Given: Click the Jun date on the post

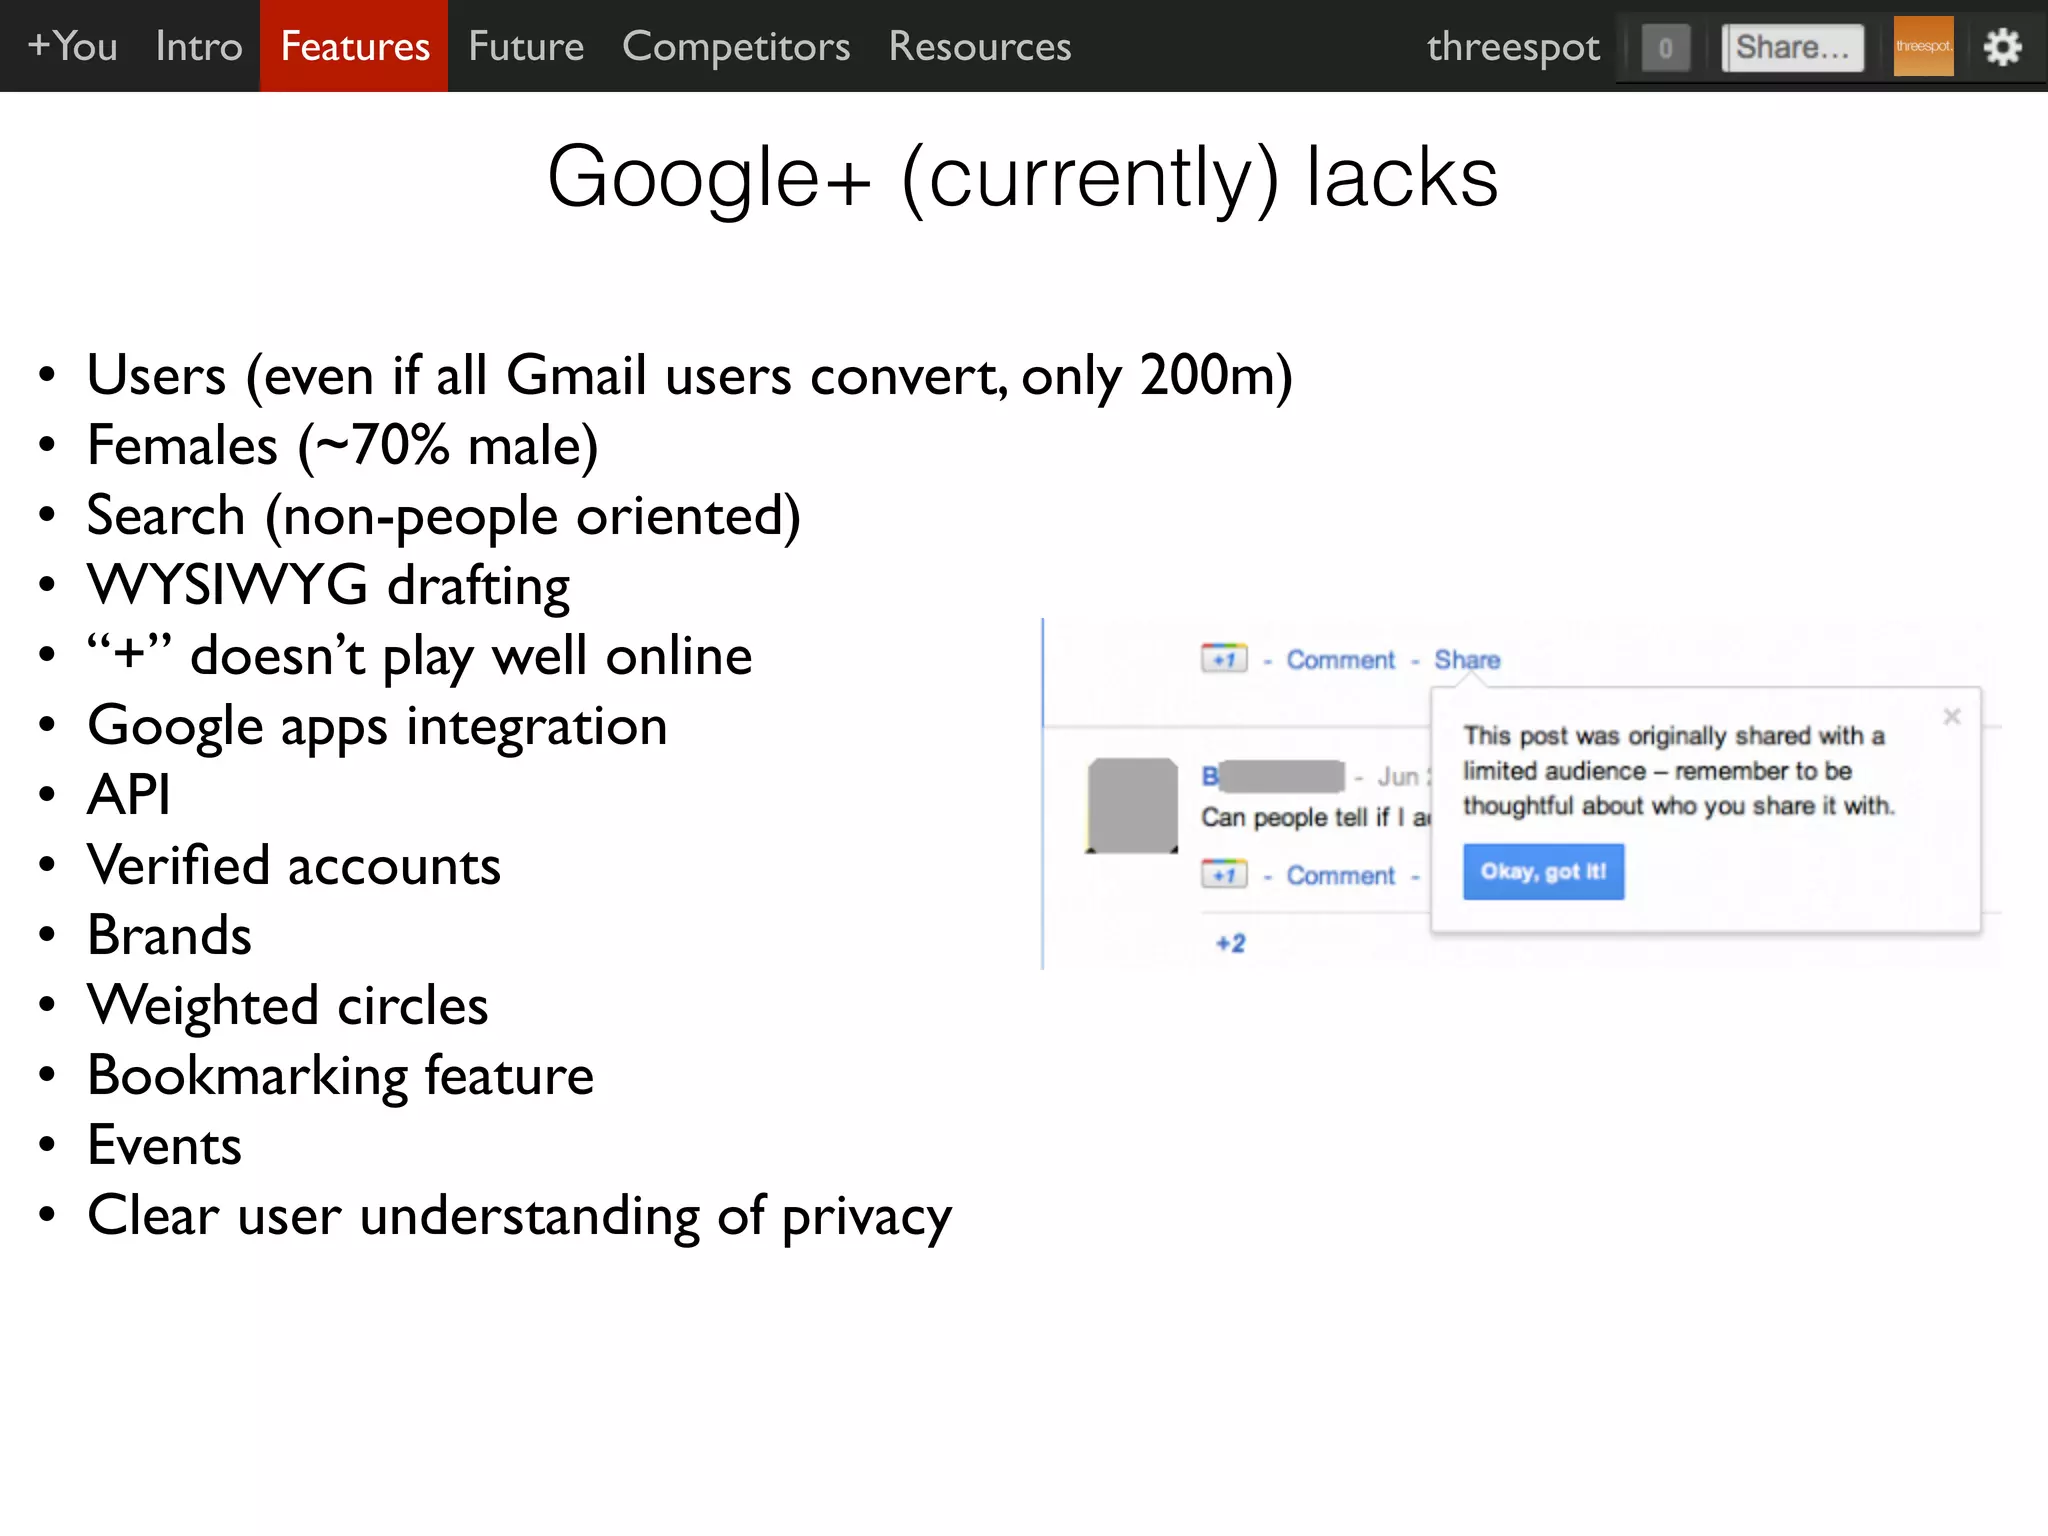Looking at the screenshot, I should [1402, 776].
